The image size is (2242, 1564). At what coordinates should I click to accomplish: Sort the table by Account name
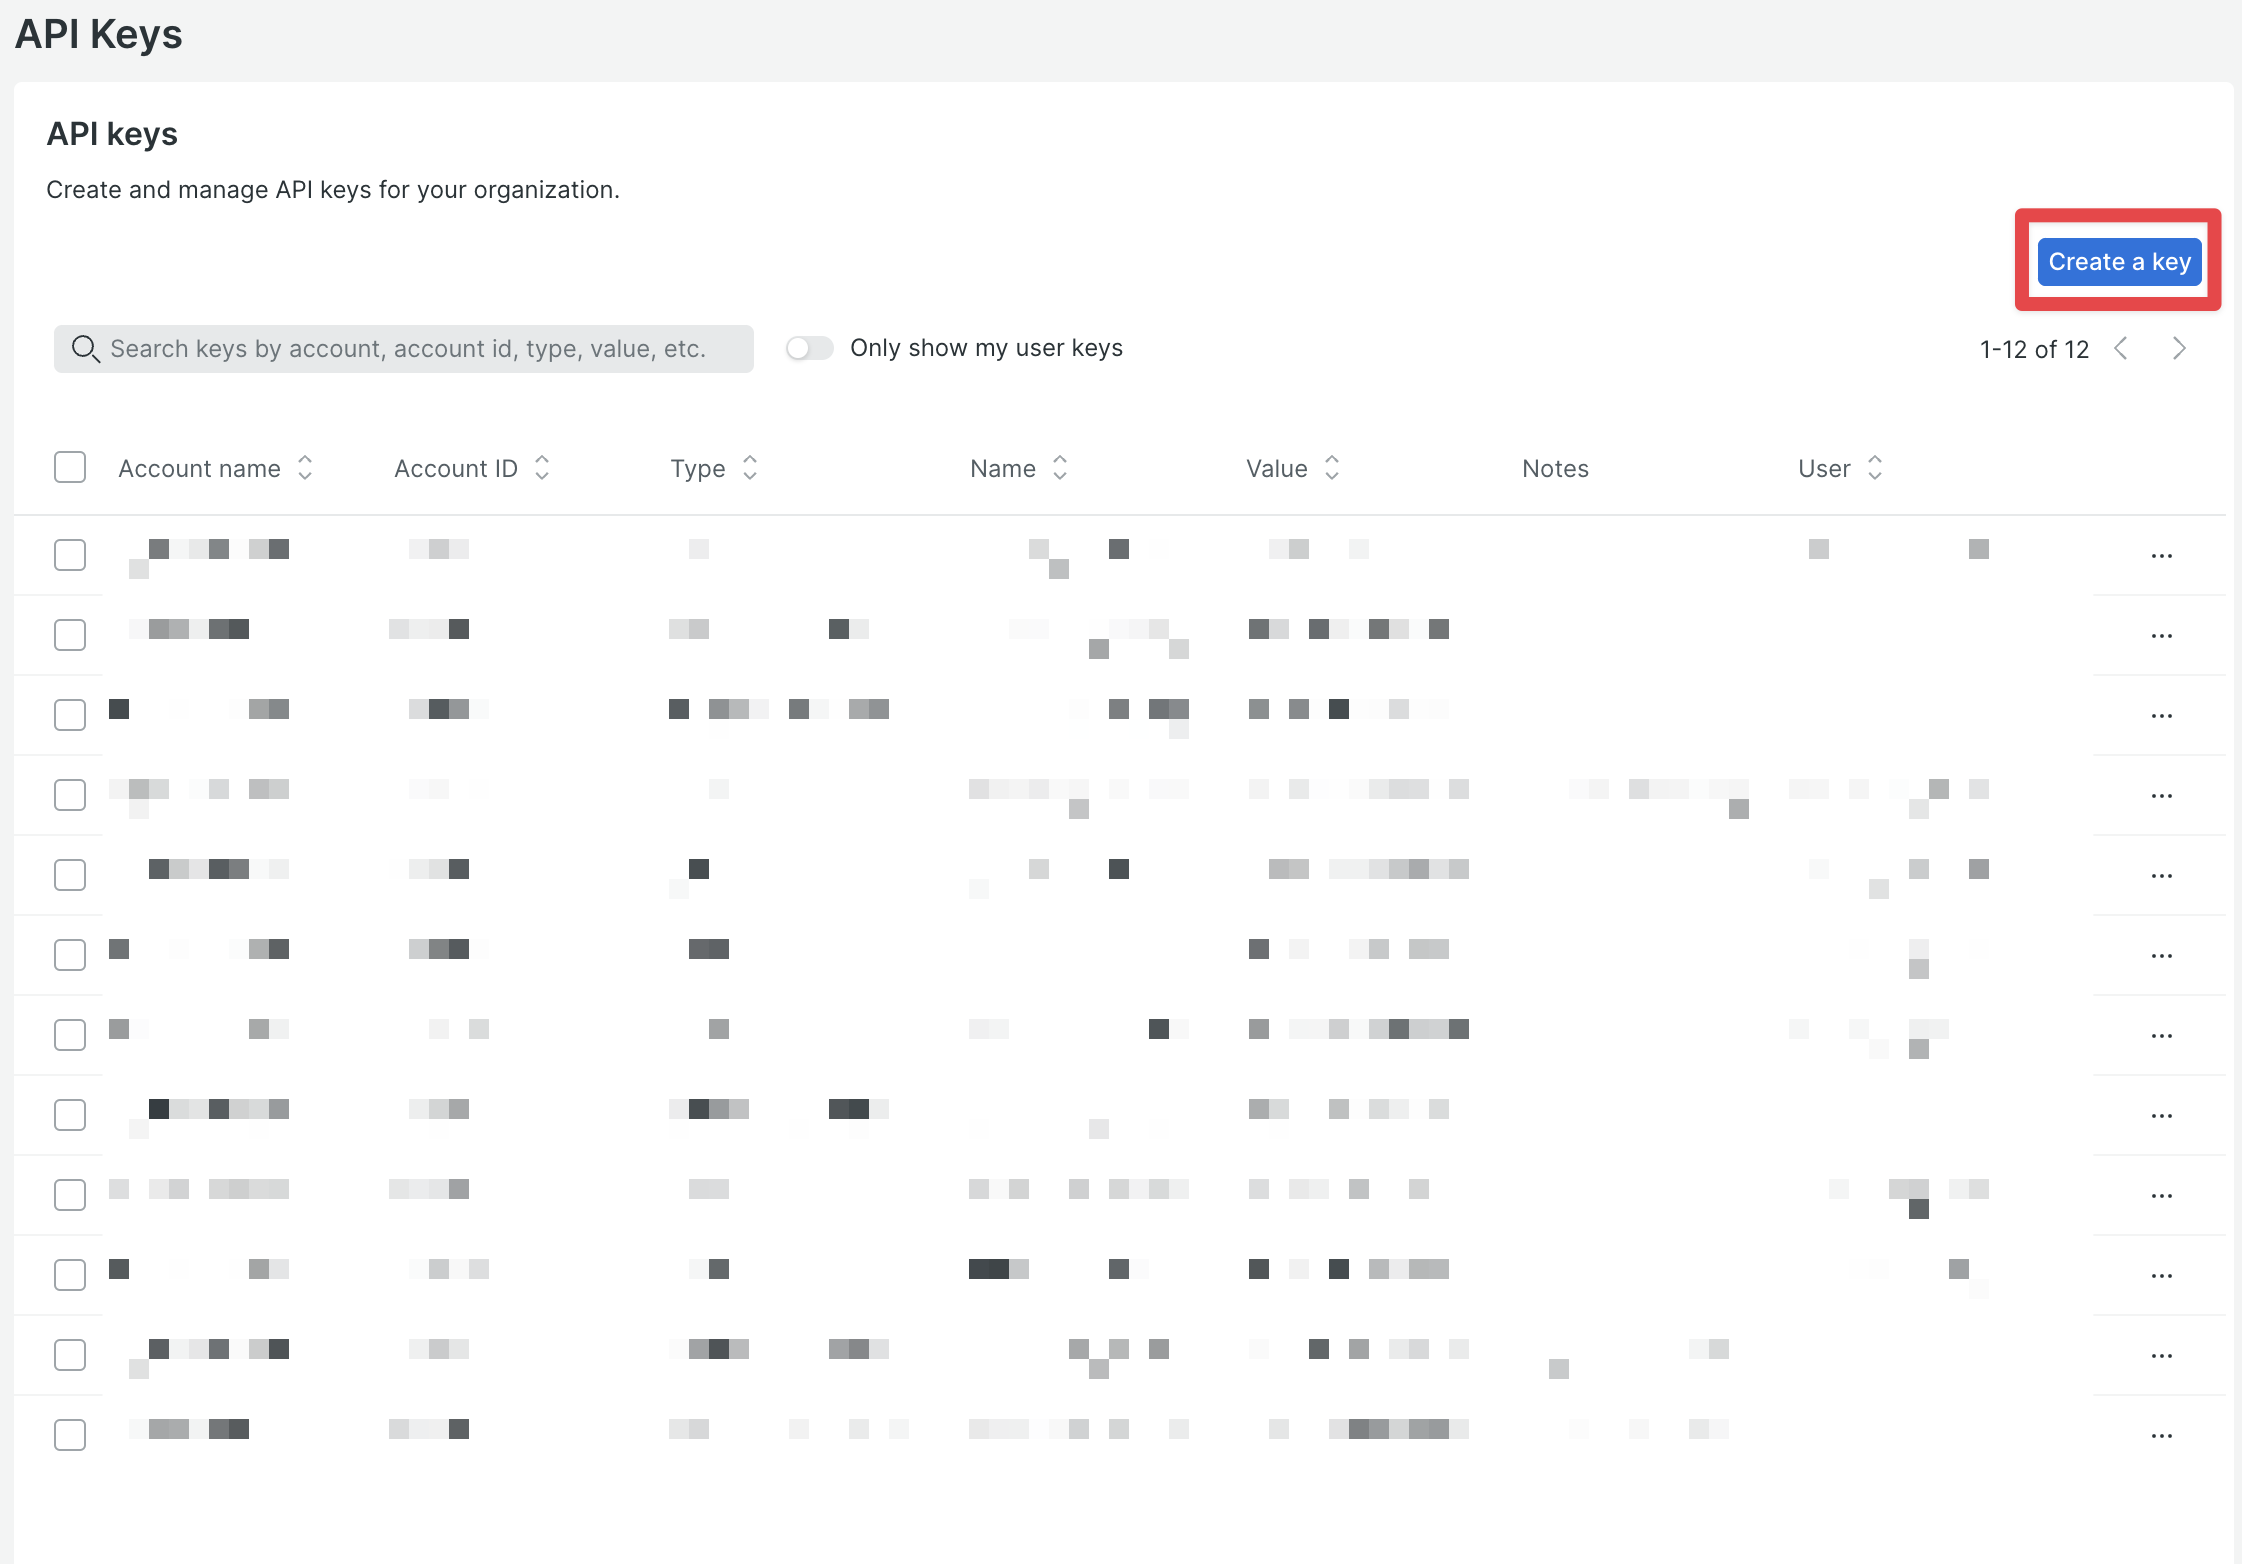tap(199, 468)
